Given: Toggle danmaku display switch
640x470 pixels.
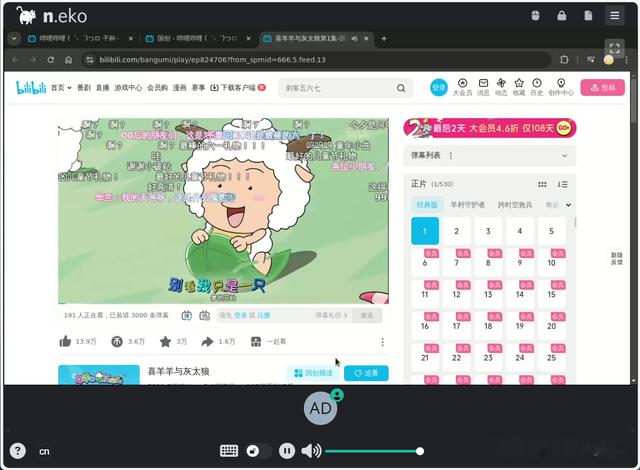Looking at the screenshot, I should 187,315.
